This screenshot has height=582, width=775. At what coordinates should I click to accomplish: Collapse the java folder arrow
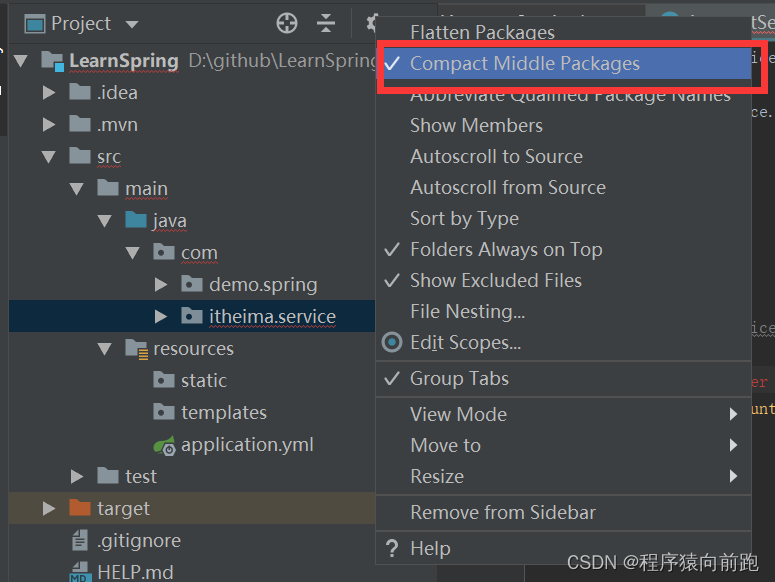[105, 221]
